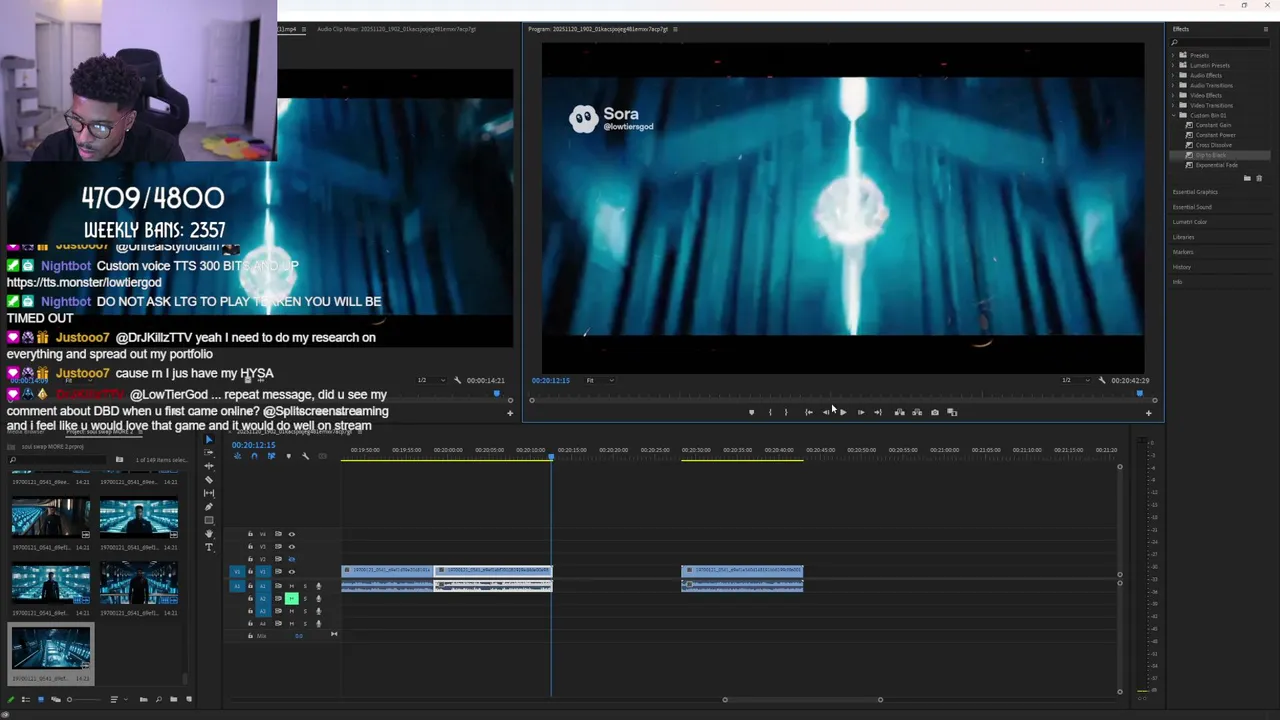The width and height of the screenshot is (1280, 720).
Task: Collapse Custom Bin 01 folder
Action: (1174, 115)
